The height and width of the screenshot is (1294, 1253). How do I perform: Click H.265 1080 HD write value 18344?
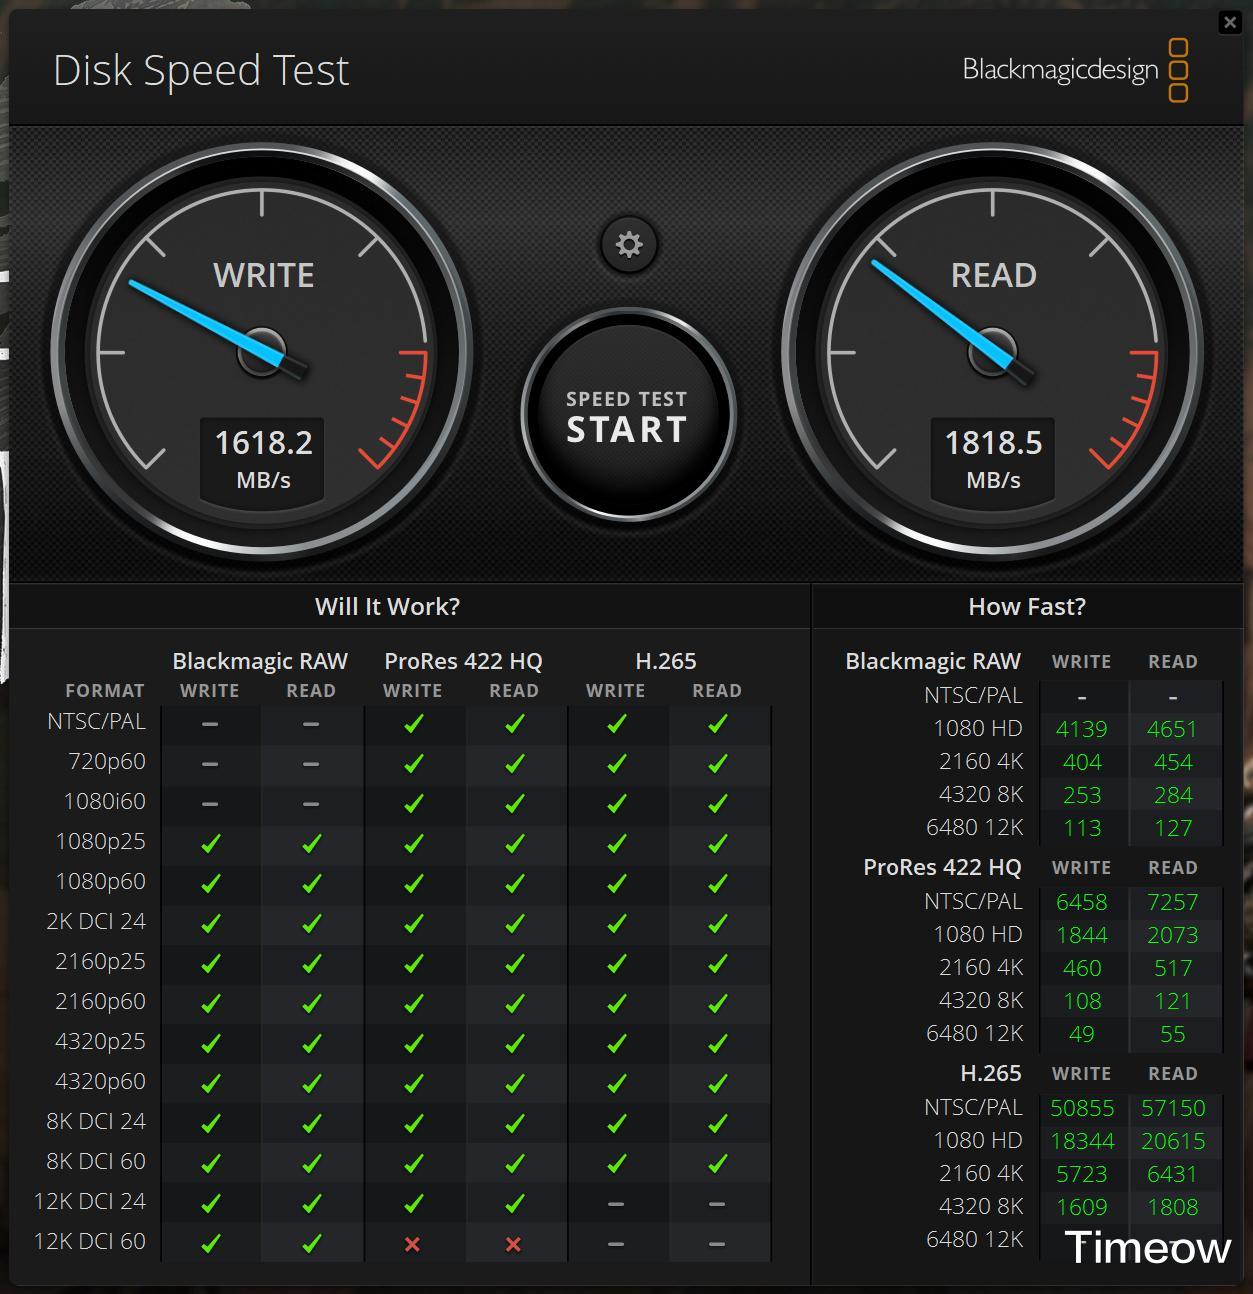click(1082, 1141)
